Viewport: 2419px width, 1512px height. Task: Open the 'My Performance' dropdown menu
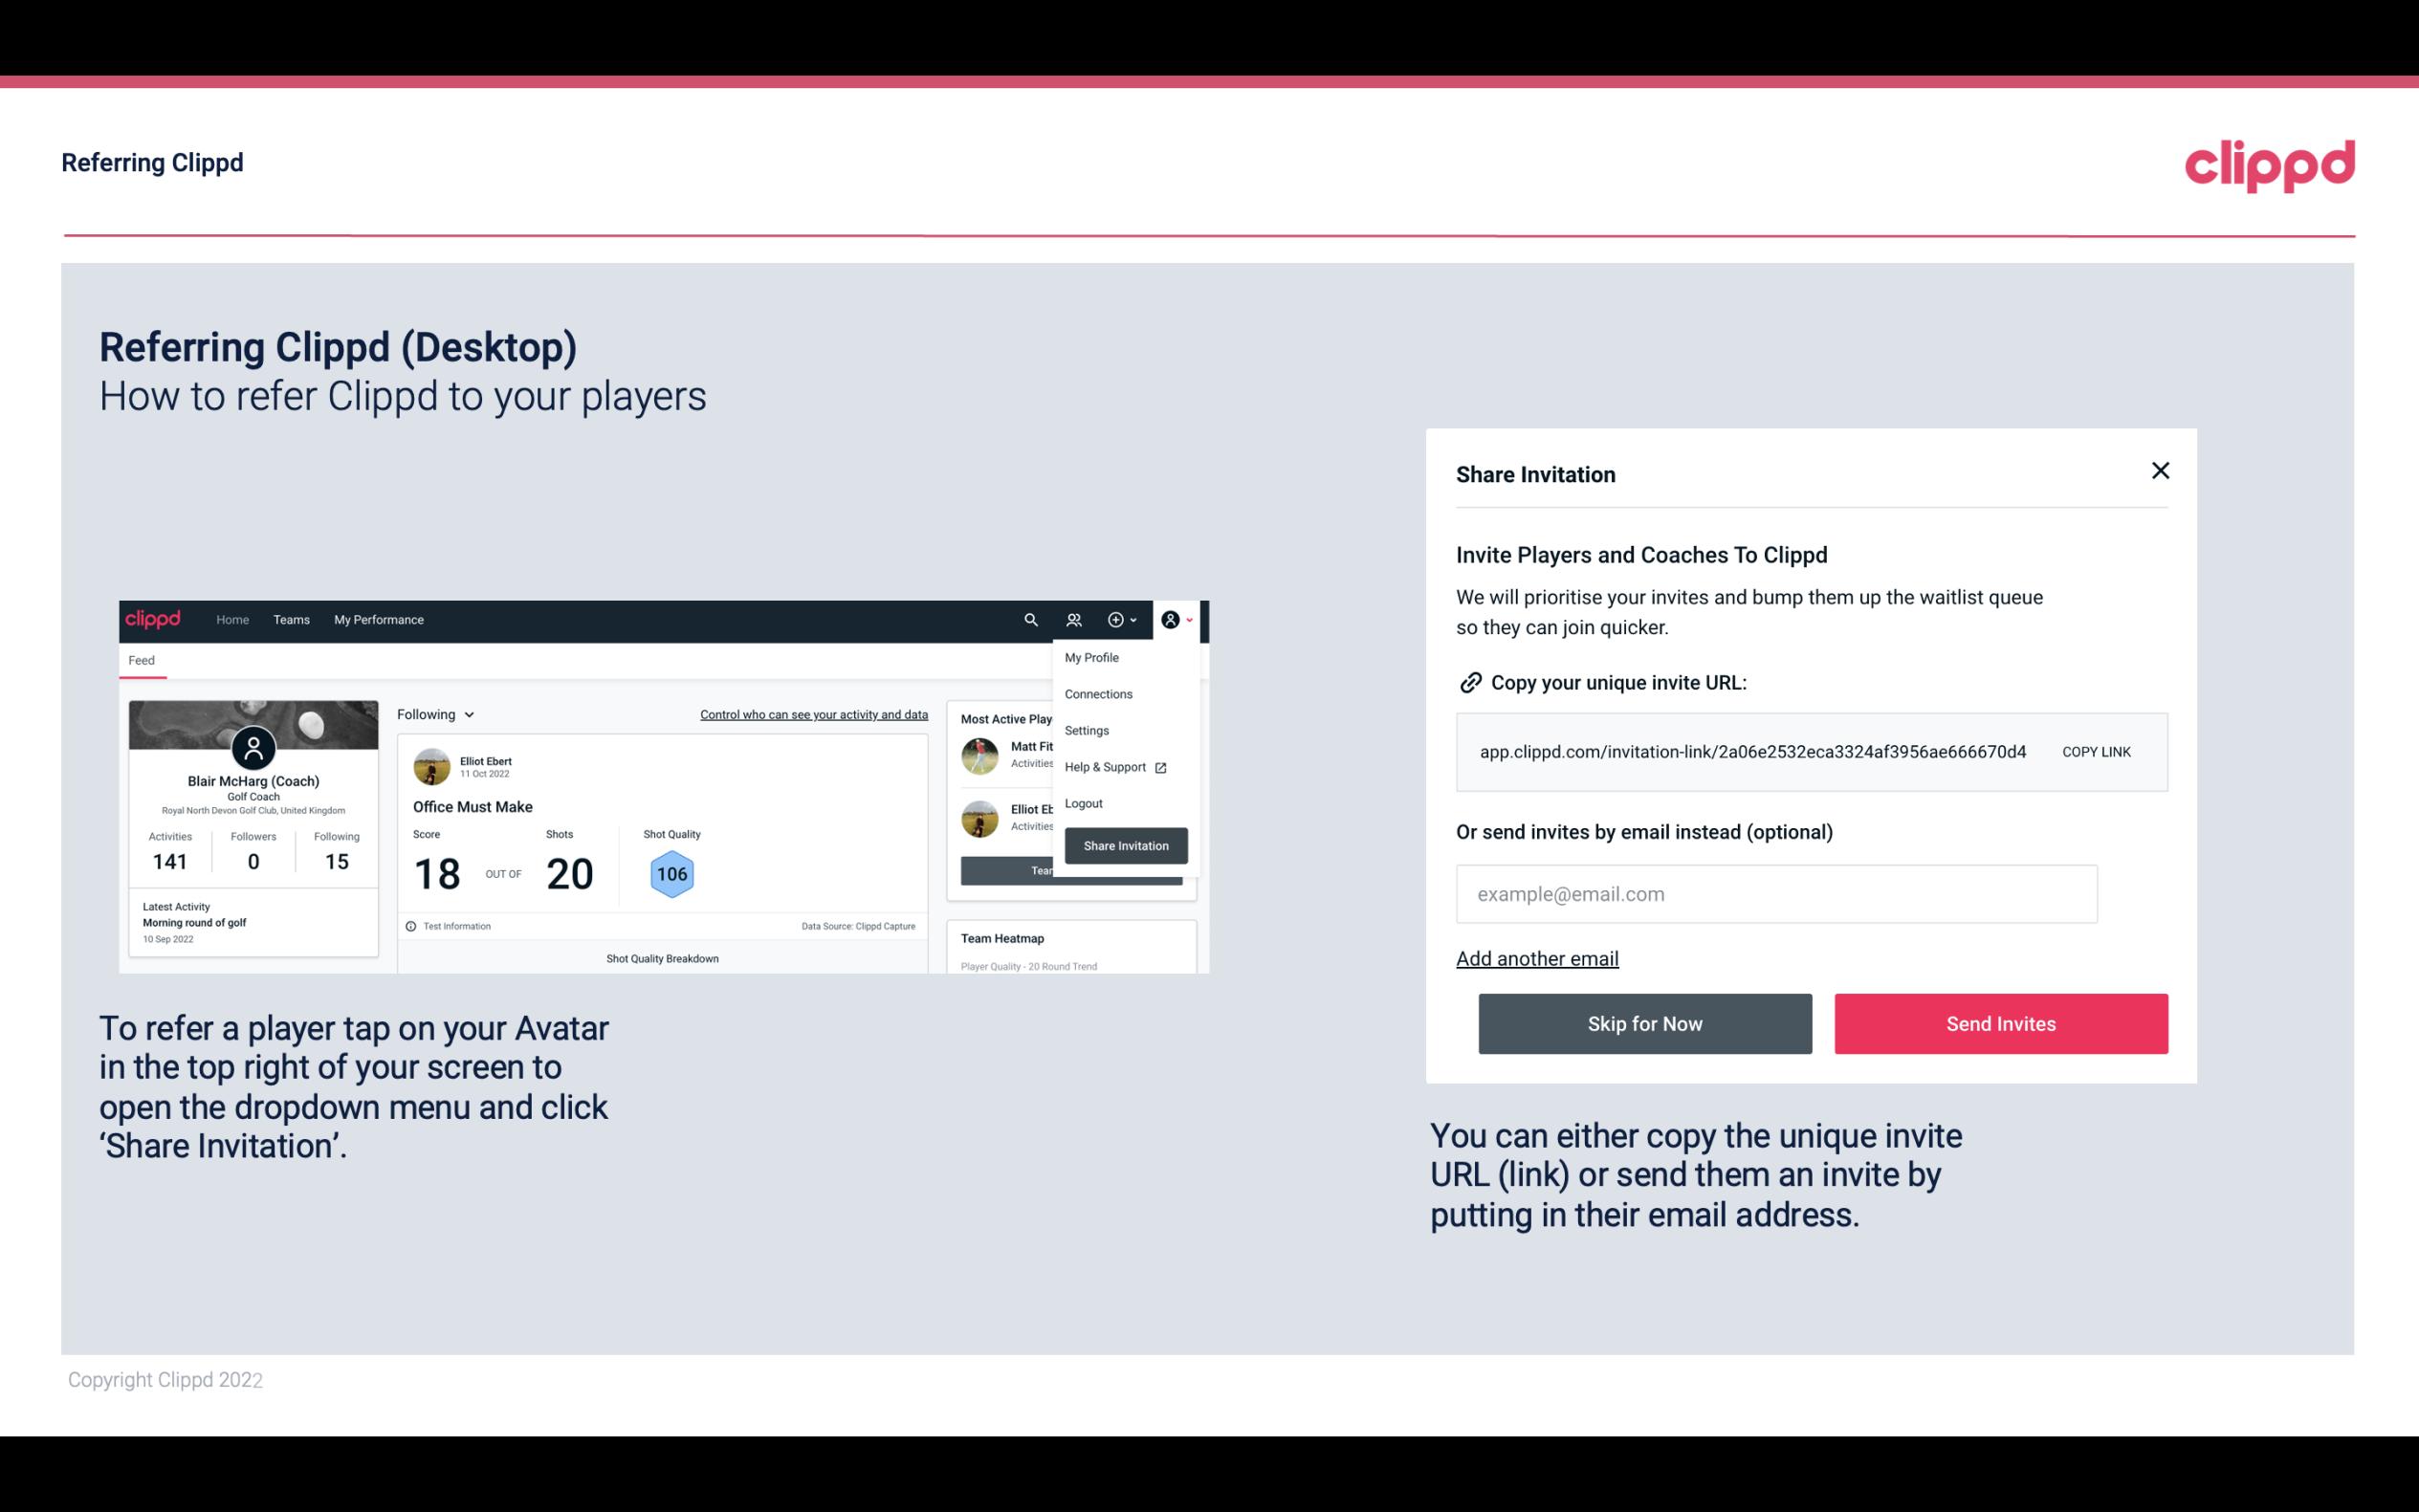pyautogui.click(x=378, y=619)
